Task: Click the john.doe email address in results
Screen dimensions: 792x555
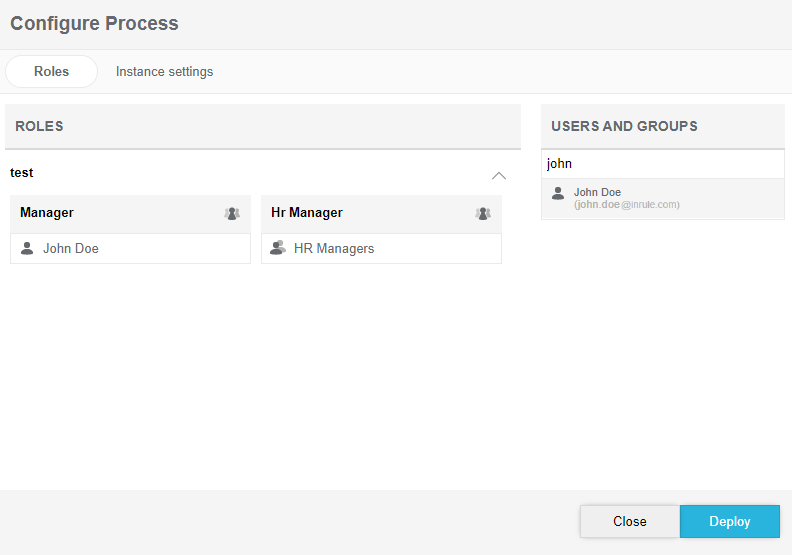Action: point(626,205)
